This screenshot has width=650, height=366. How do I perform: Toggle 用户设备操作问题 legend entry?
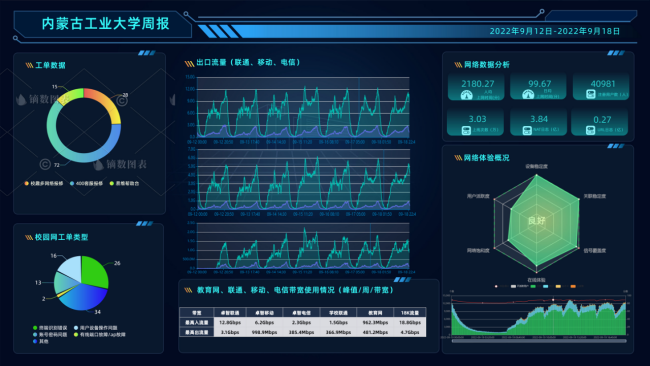95,328
